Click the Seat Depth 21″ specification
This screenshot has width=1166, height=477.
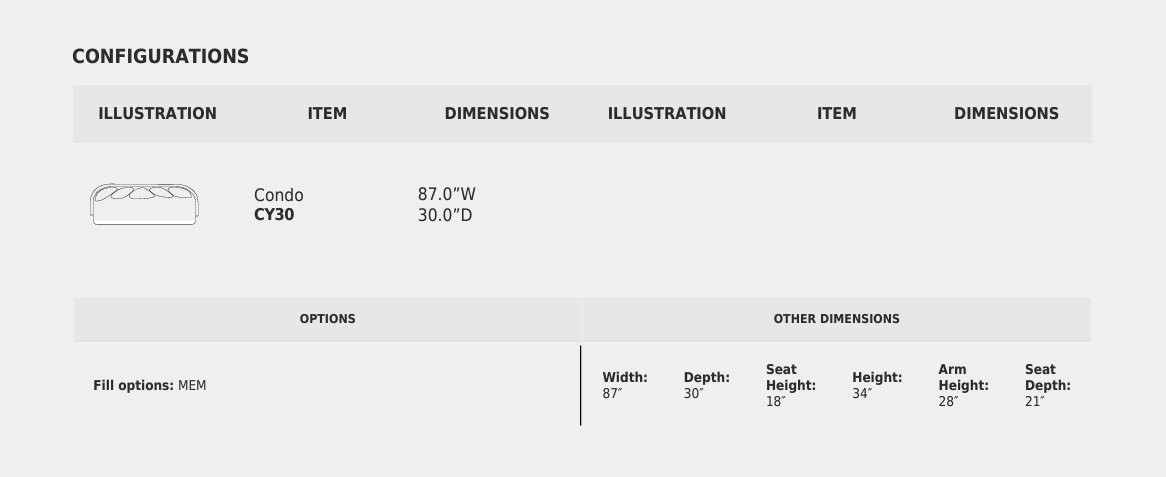1047,385
